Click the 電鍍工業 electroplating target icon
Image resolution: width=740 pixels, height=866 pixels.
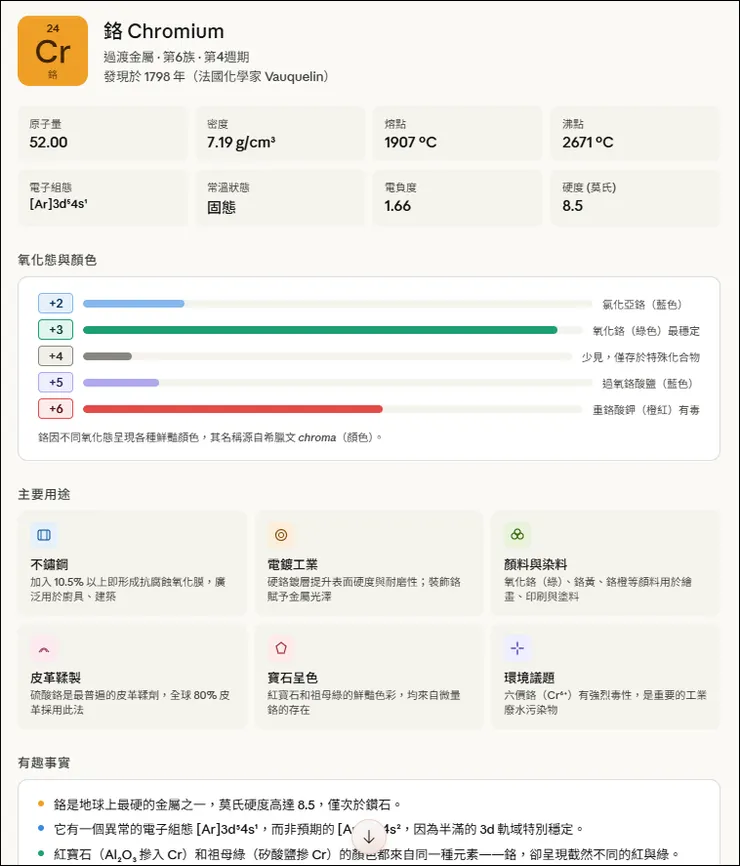click(281, 535)
